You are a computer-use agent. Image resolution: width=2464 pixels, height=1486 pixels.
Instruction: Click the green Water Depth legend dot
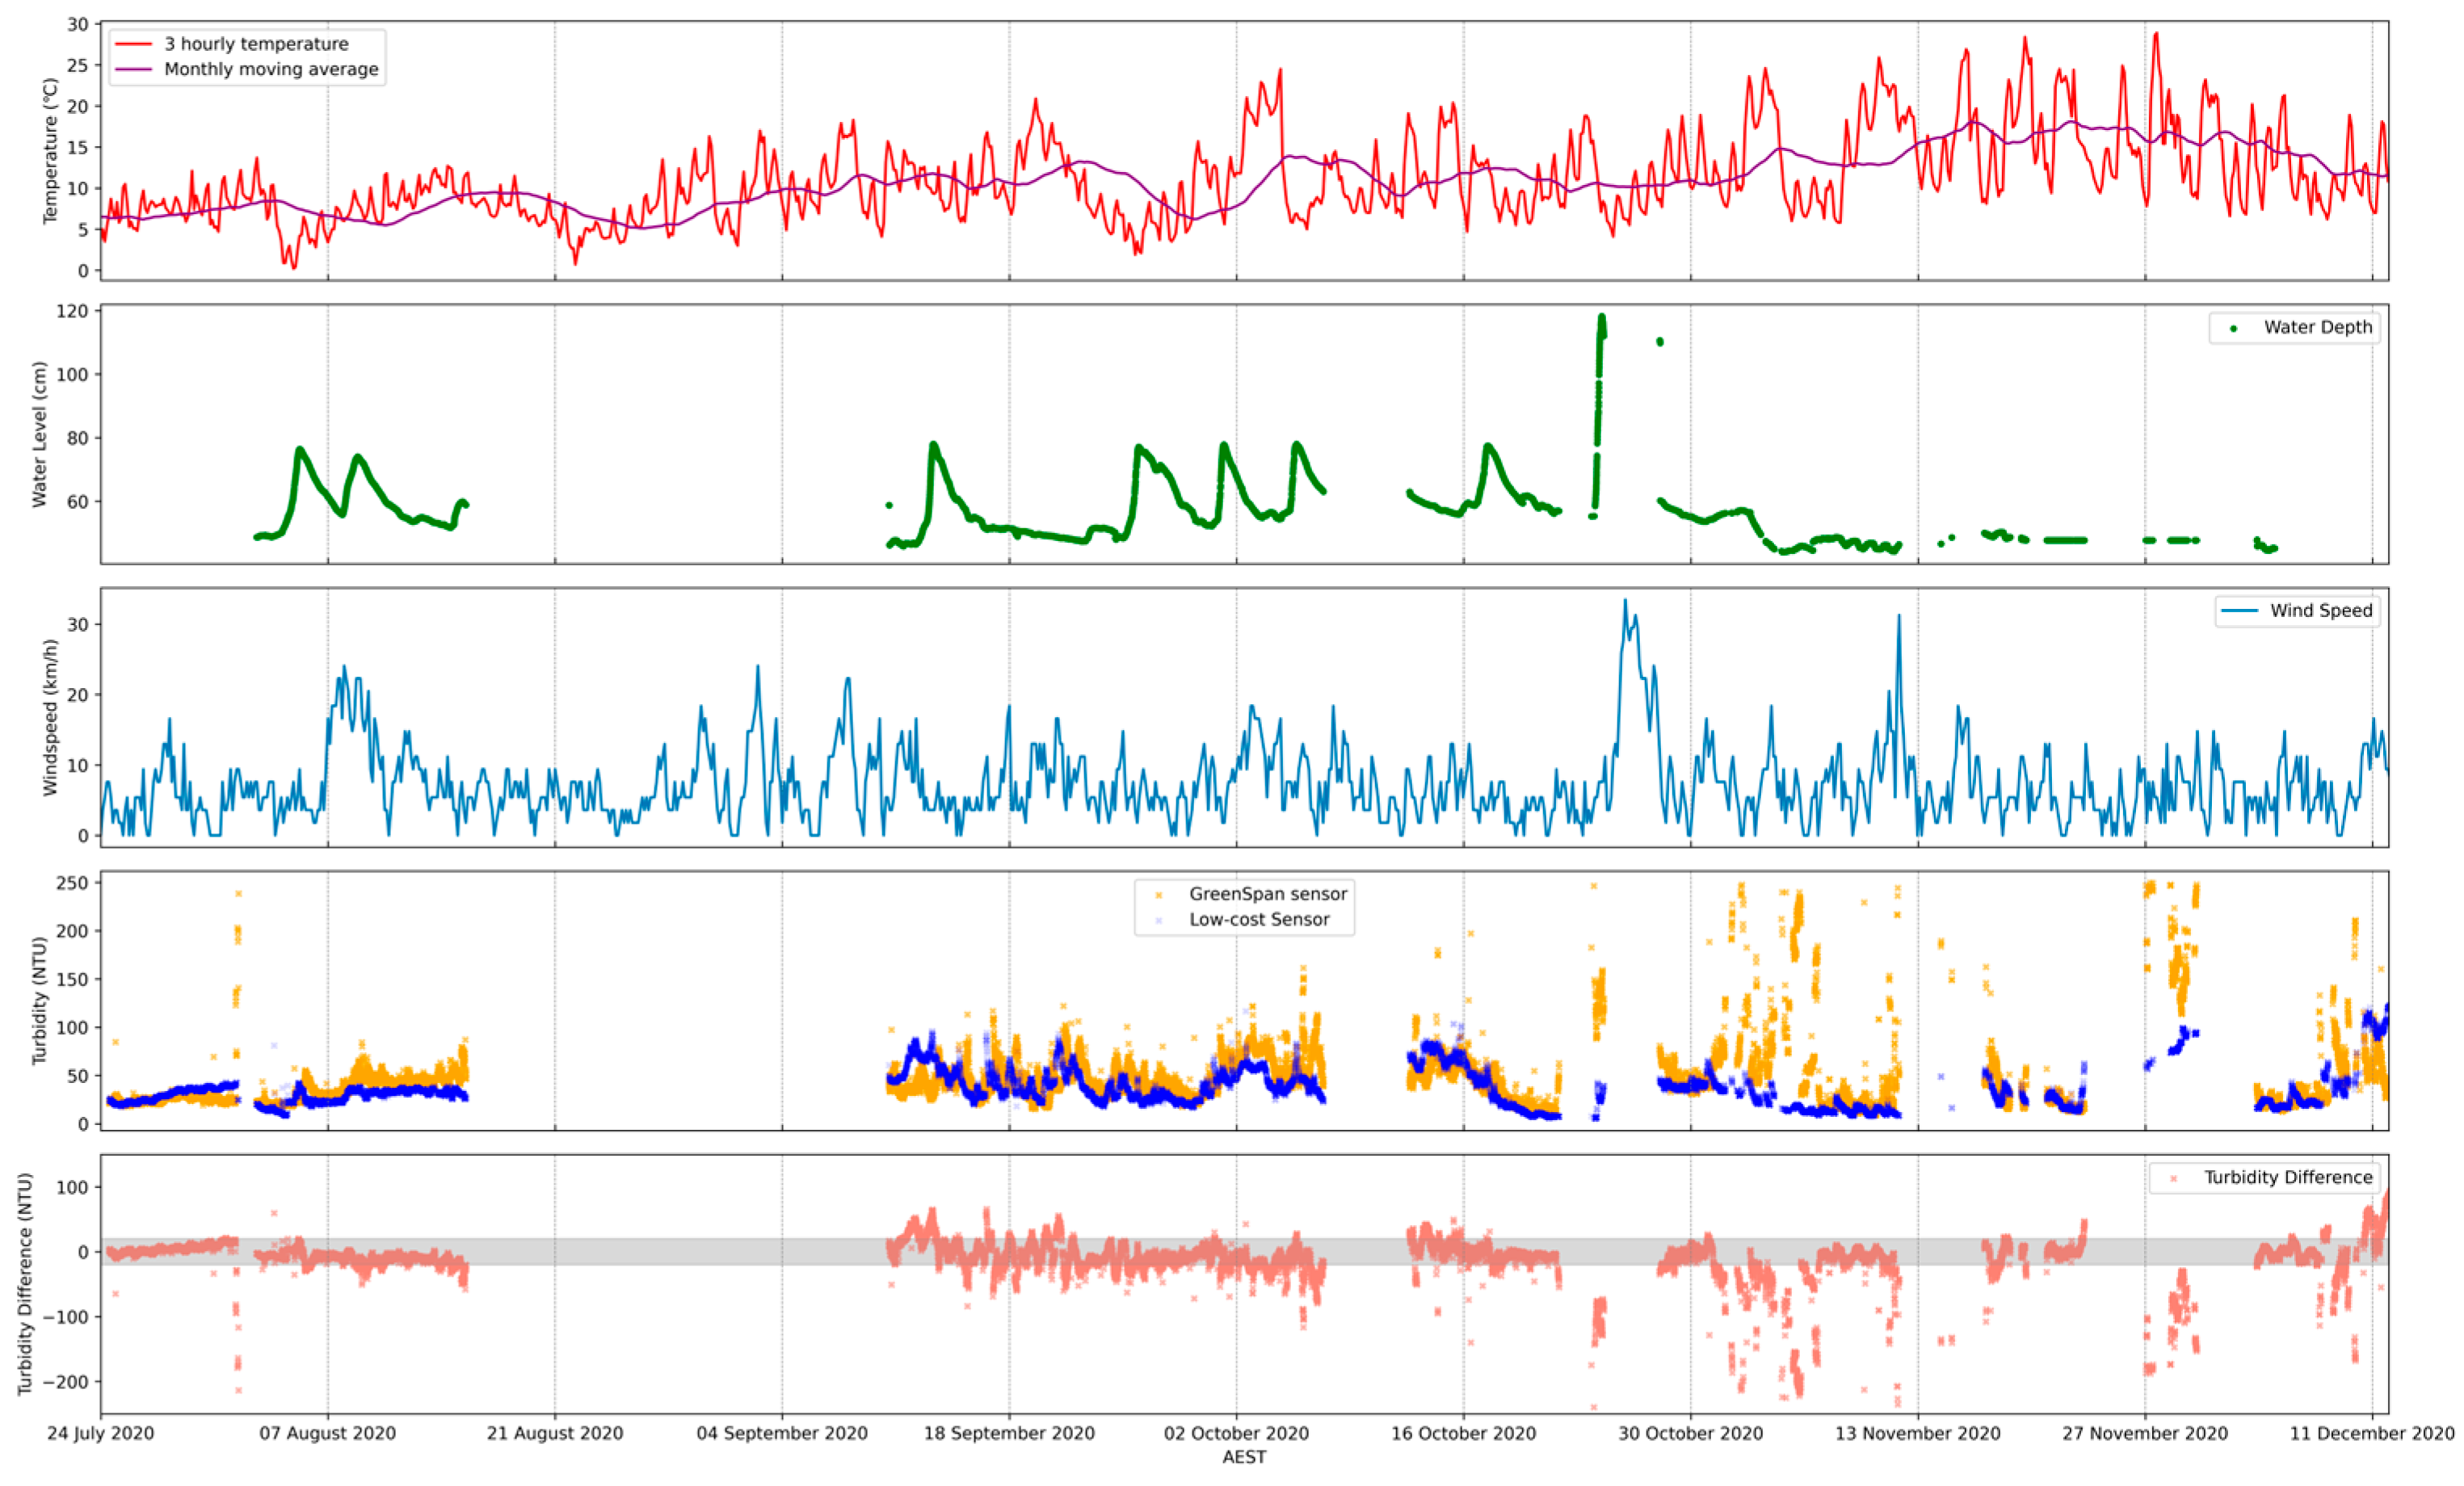(2233, 328)
